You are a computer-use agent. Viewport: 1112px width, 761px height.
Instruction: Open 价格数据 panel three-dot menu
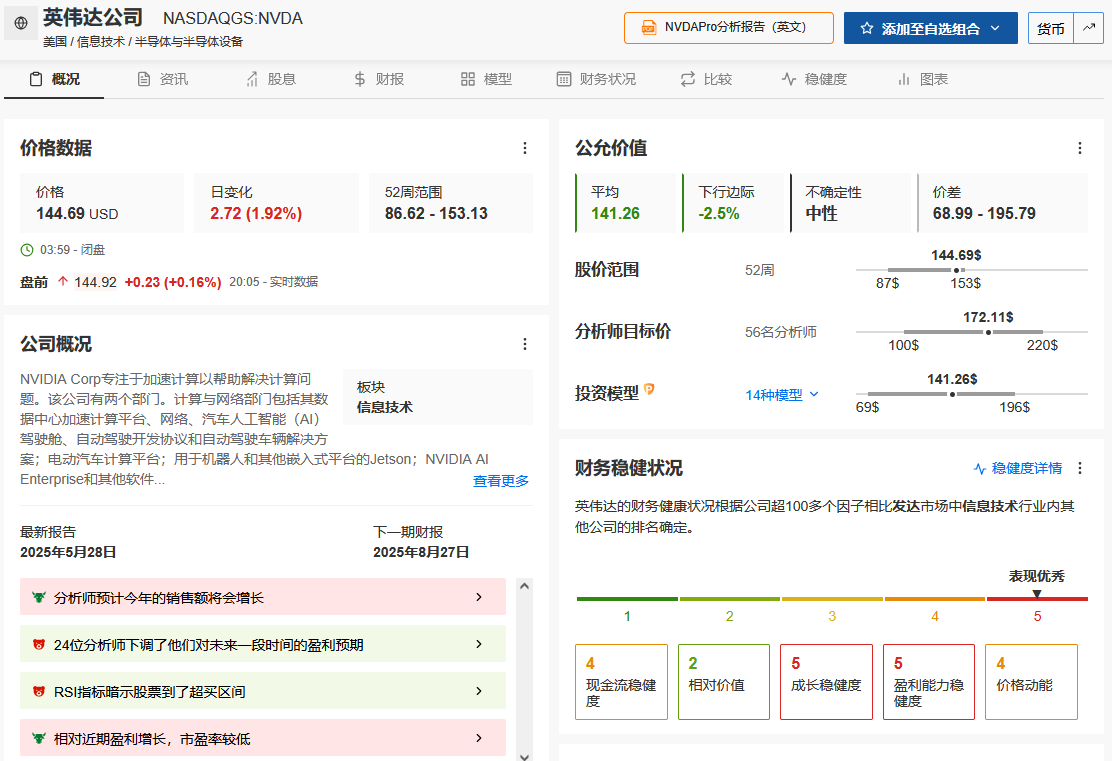tap(525, 148)
